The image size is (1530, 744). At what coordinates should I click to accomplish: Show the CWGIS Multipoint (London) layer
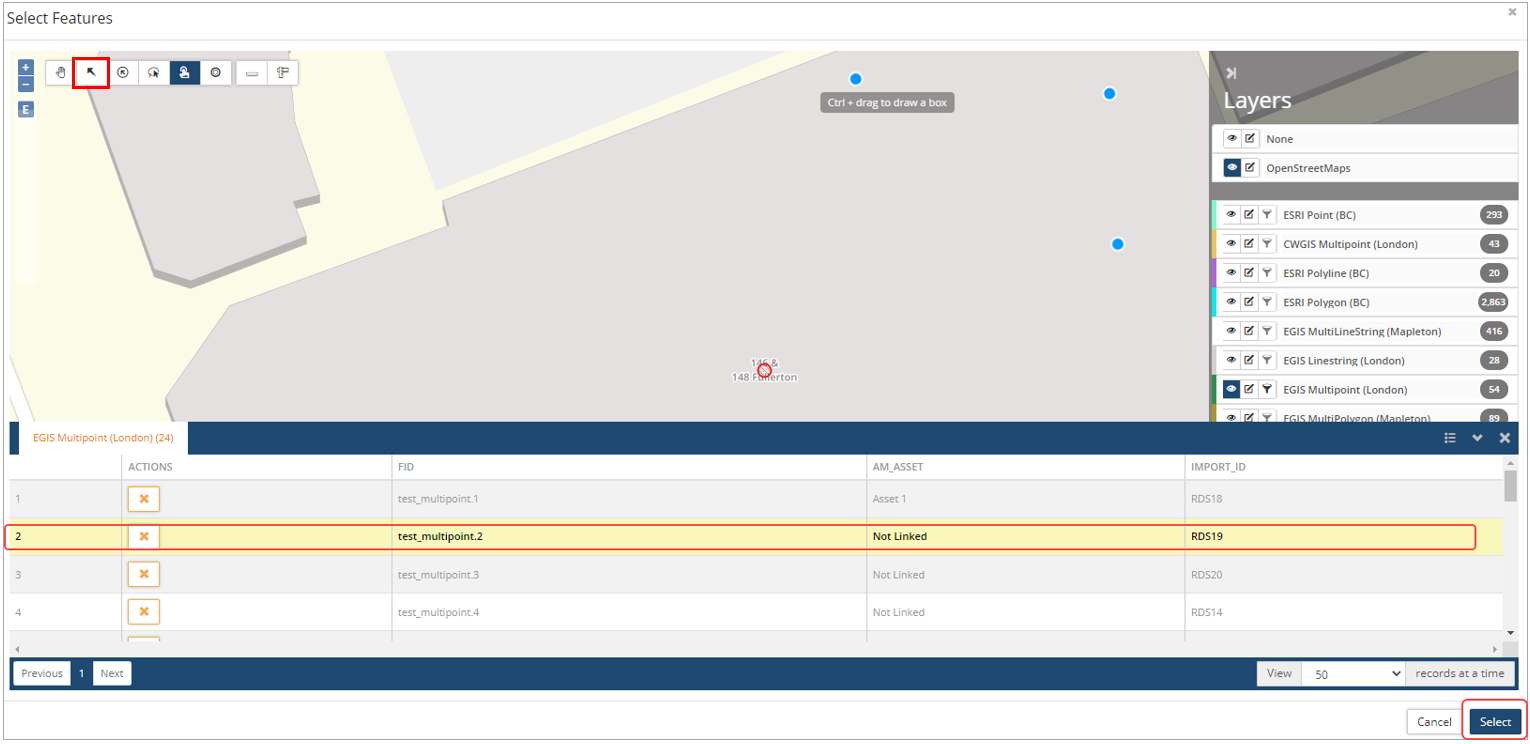pyautogui.click(x=1232, y=244)
